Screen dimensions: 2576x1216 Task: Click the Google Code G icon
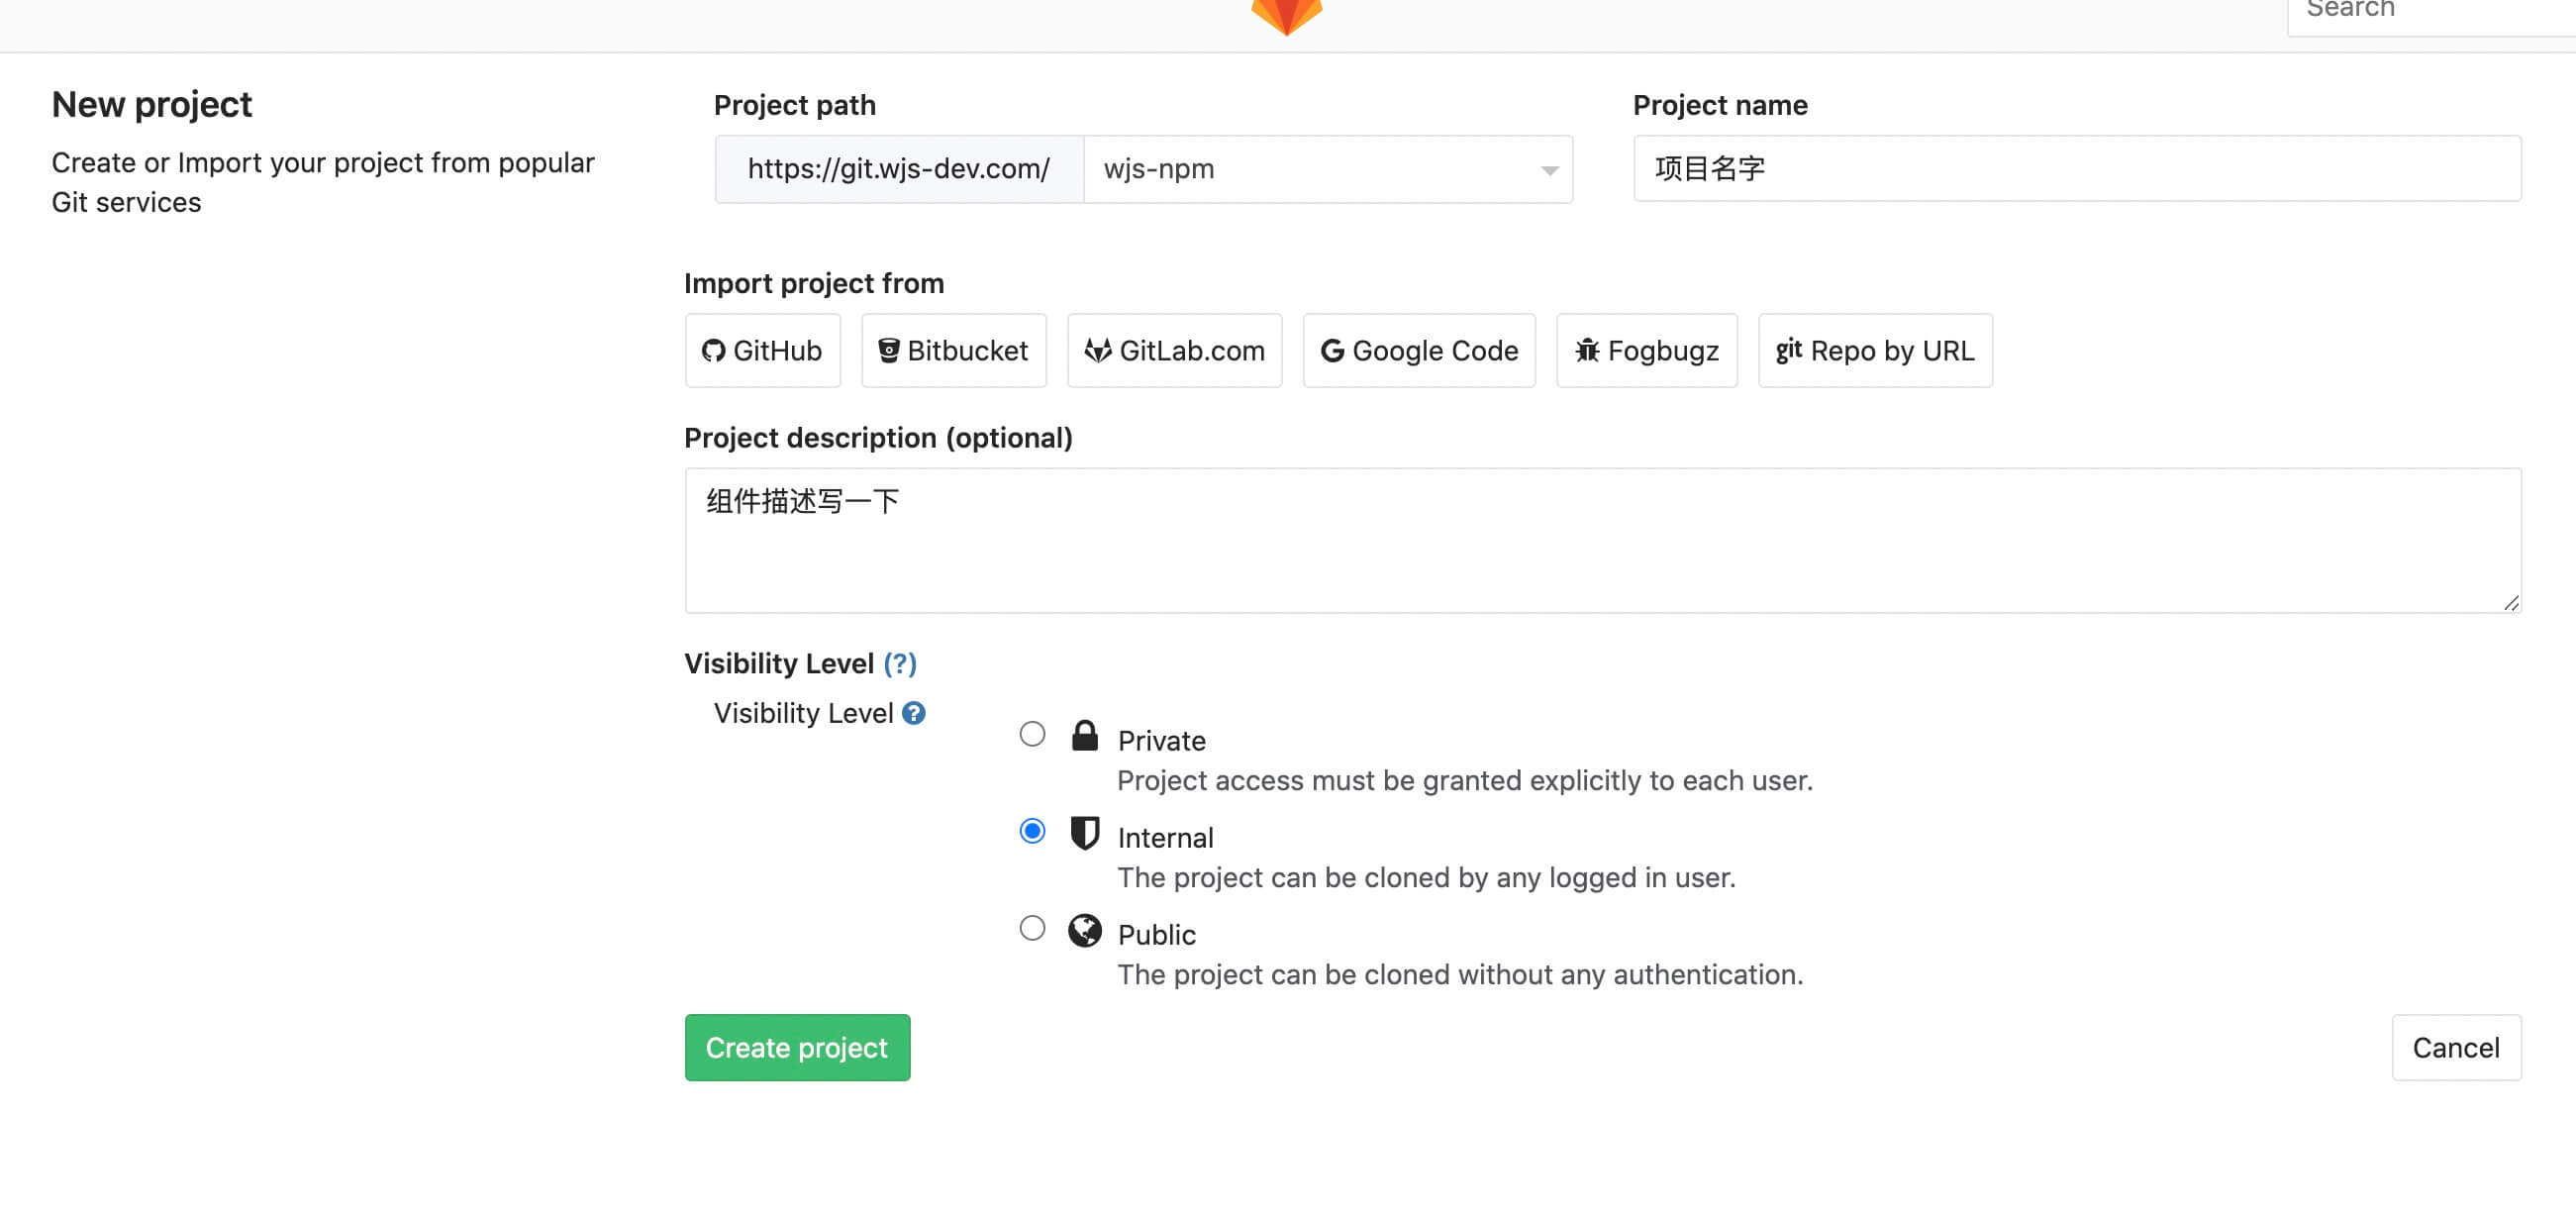click(1332, 351)
